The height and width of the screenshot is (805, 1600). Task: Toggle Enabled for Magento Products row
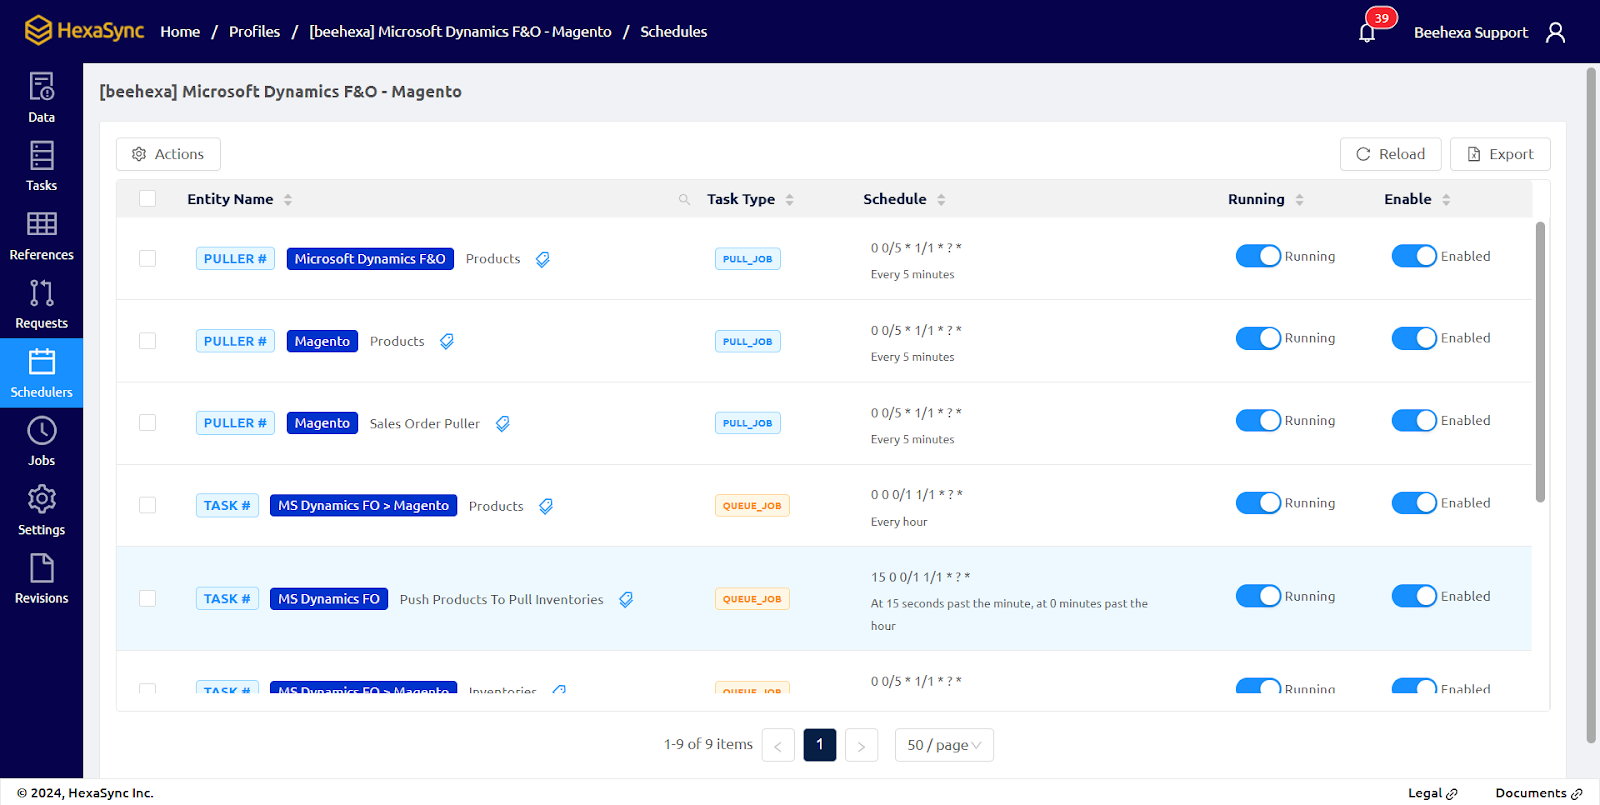[x=1414, y=338]
